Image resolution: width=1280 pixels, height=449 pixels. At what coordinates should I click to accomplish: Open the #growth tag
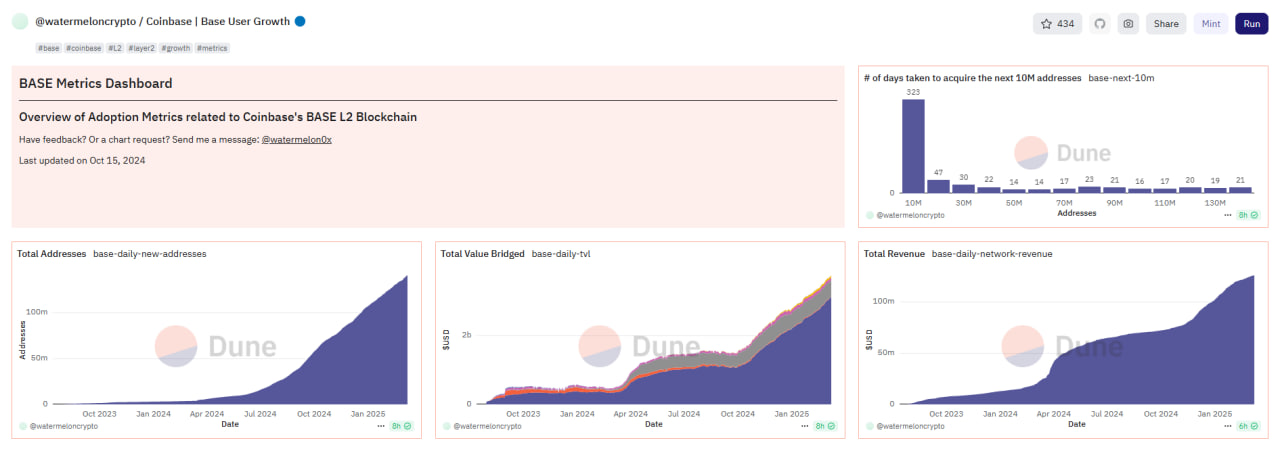click(x=176, y=47)
